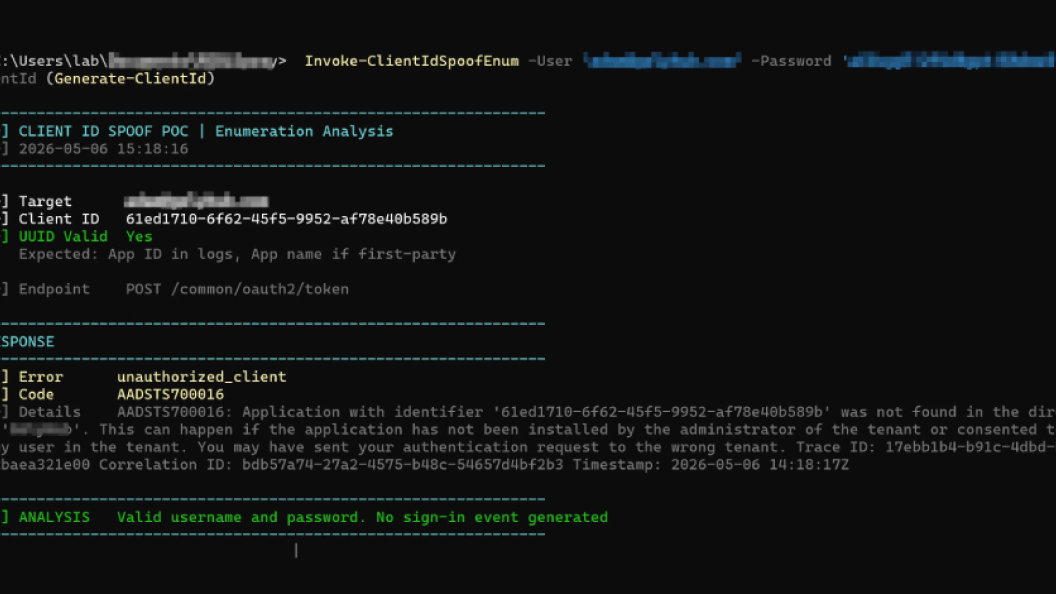The height and width of the screenshot is (594, 1056).
Task: Click the -User parameter text
Action: pos(550,61)
